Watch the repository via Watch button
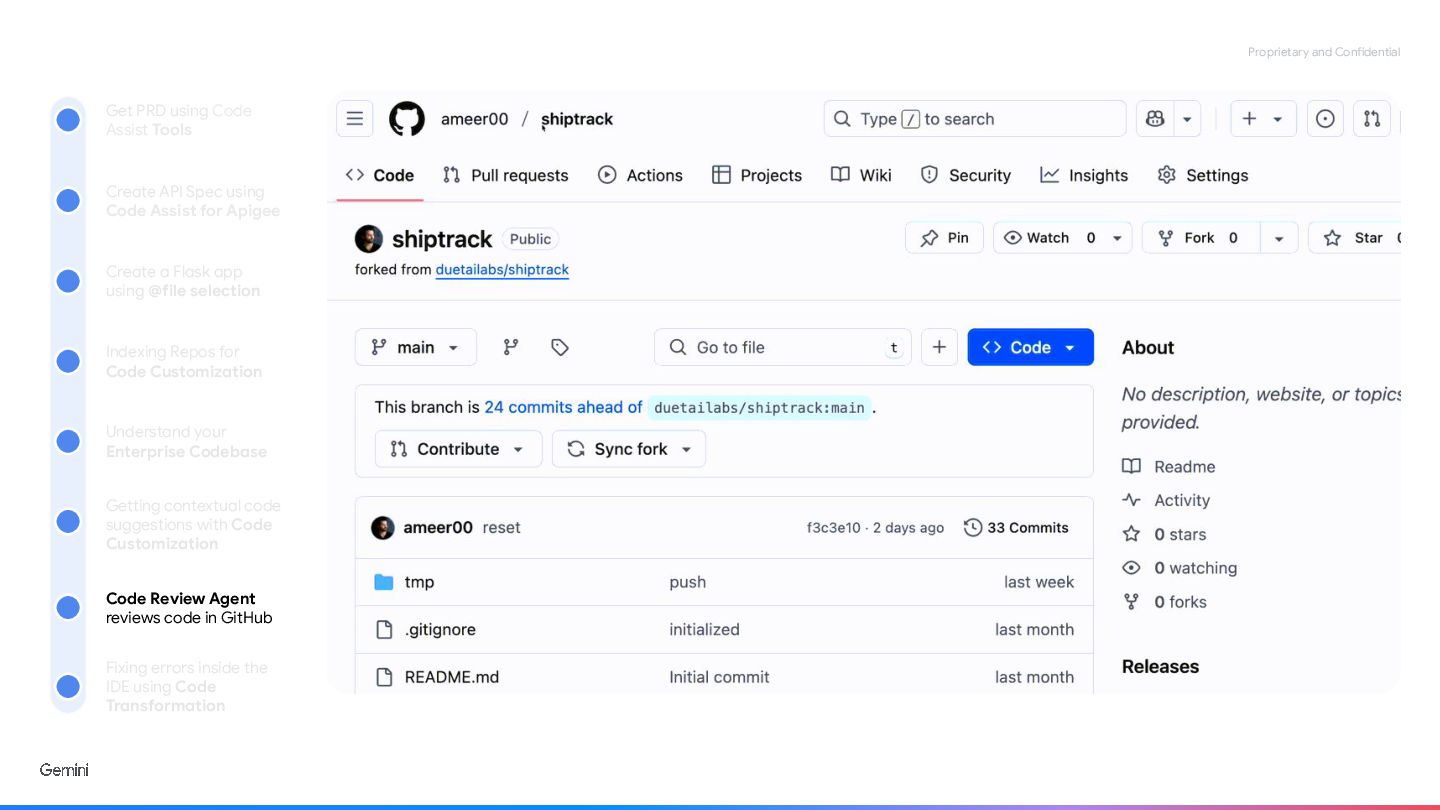1440x810 pixels. coord(1050,238)
